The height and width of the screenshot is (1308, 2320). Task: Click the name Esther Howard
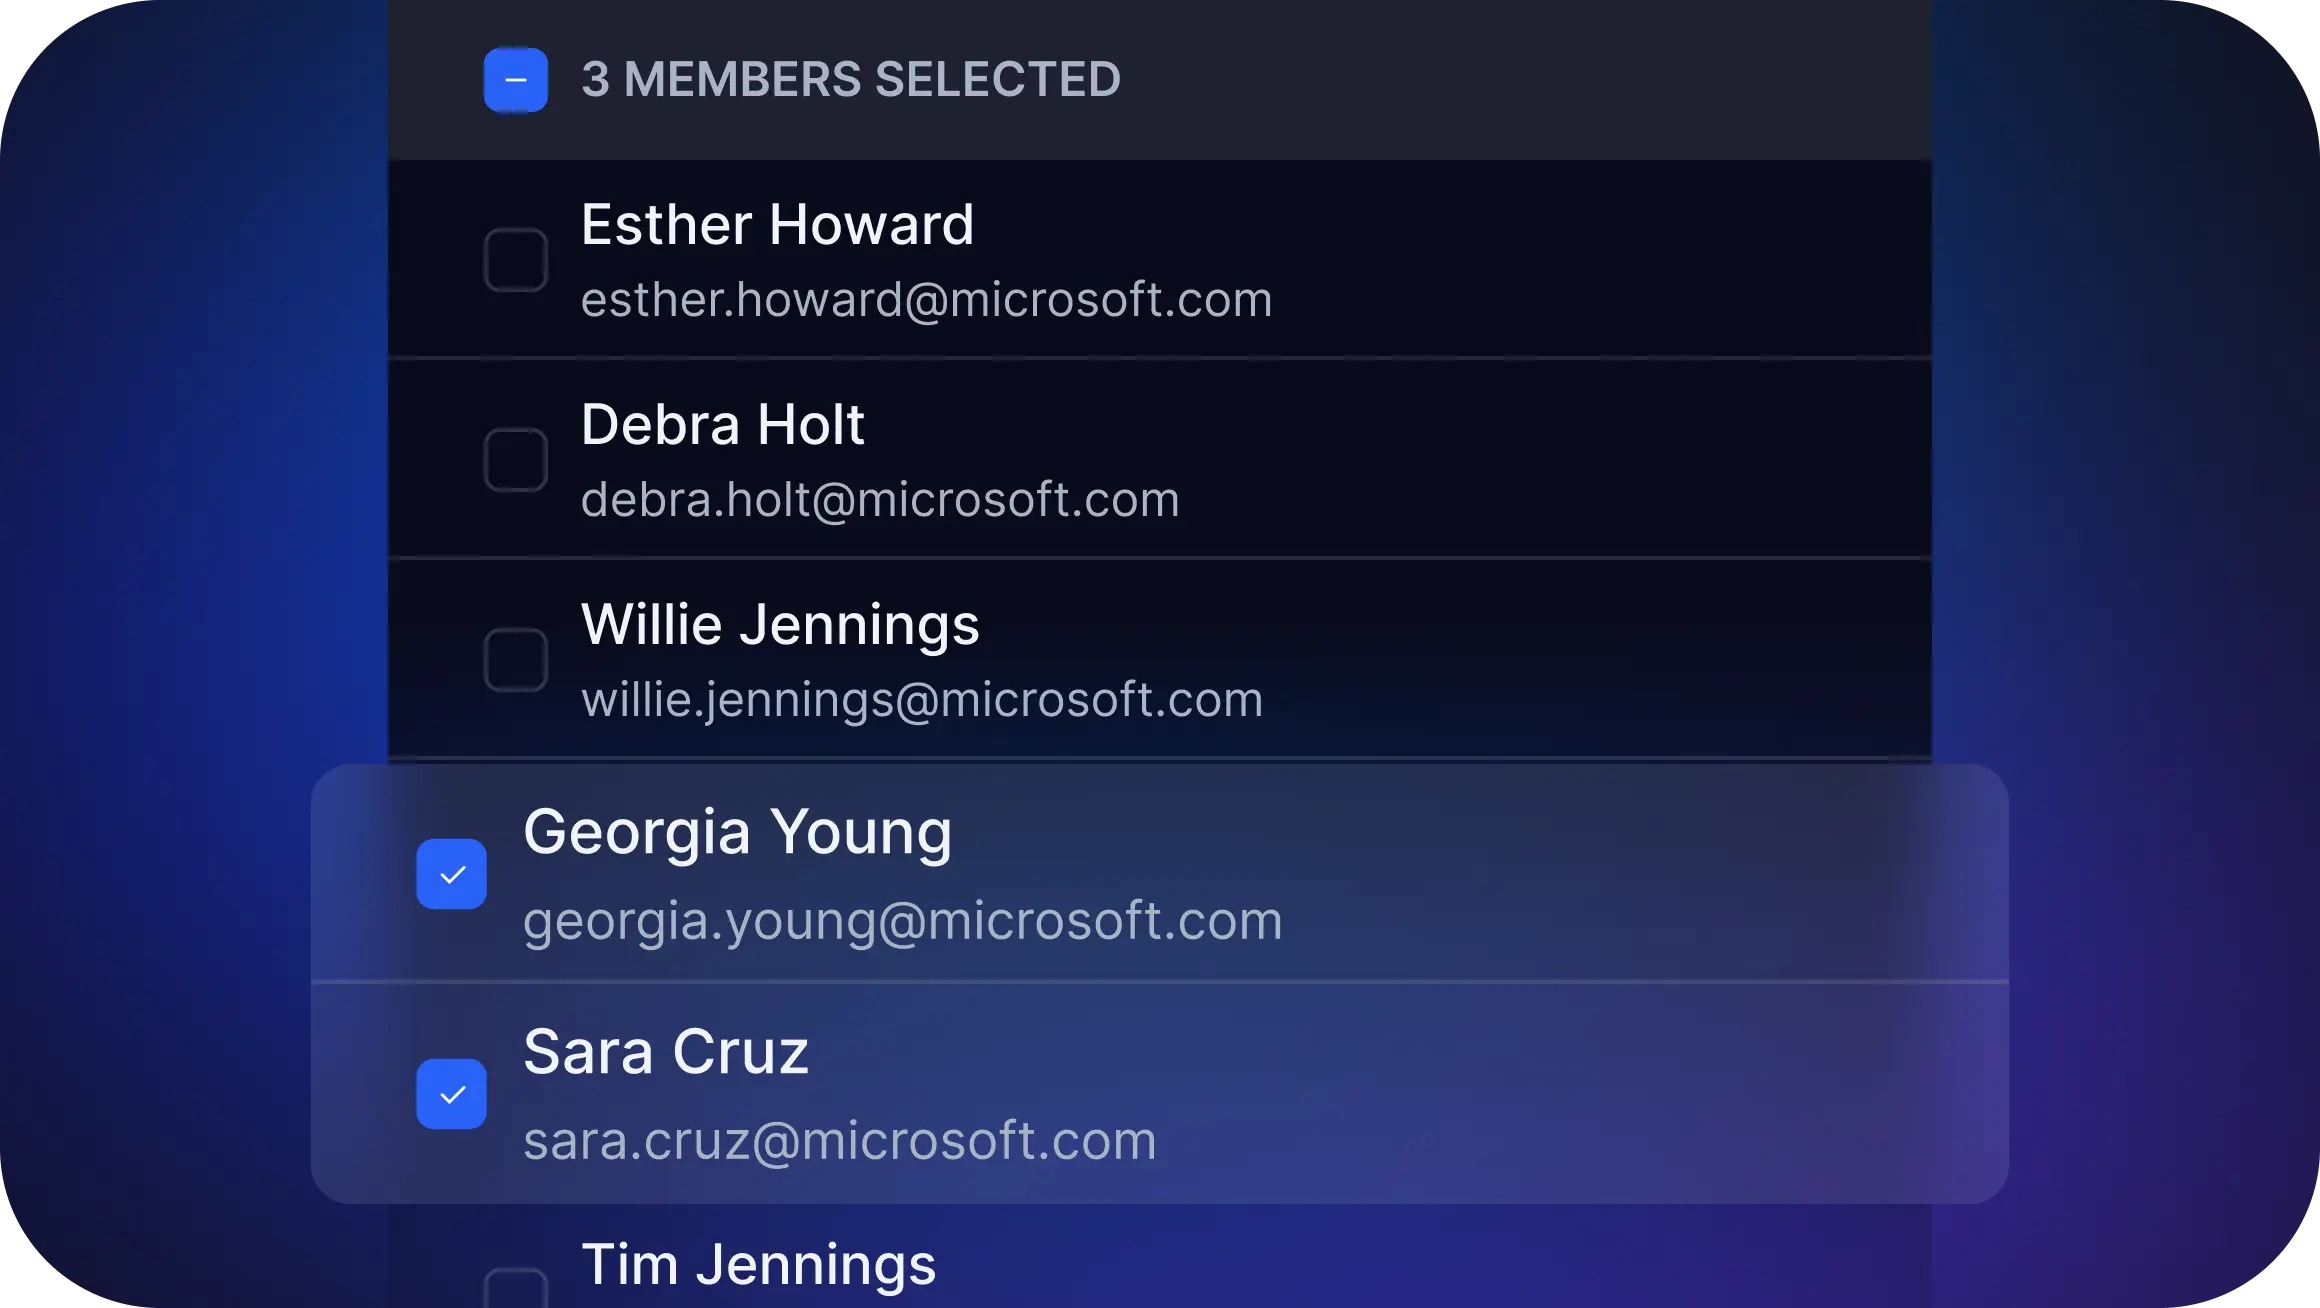coord(777,224)
